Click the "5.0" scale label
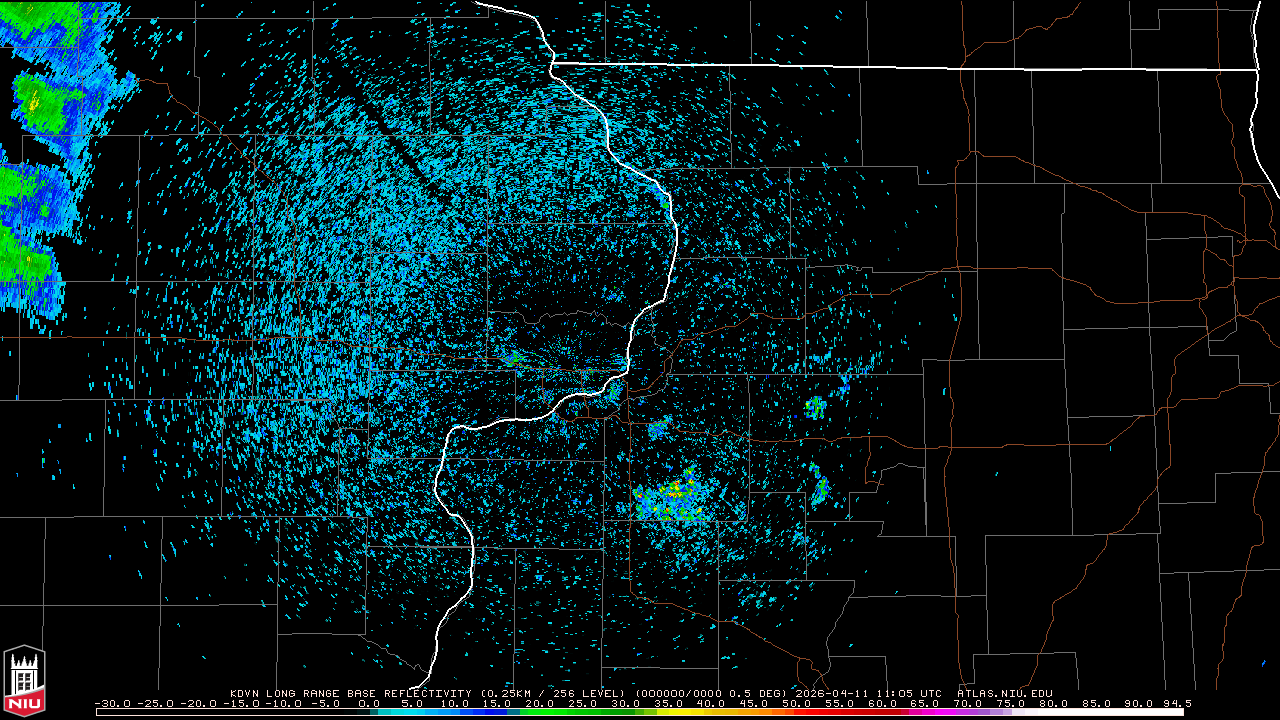 coord(412,704)
